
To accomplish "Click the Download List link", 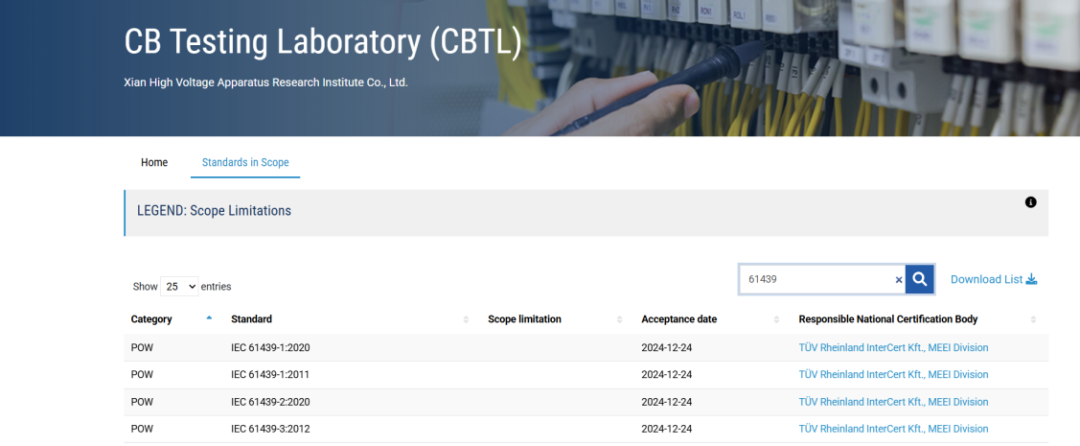I will (993, 279).
